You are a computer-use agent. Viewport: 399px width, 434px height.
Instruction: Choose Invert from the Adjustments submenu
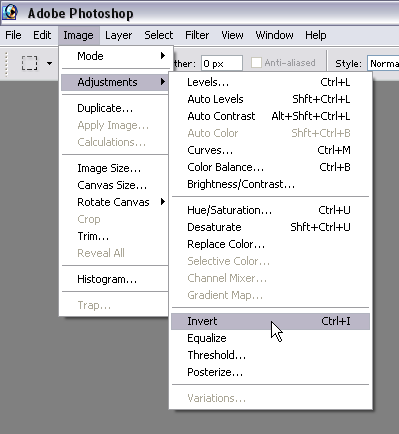tap(270, 321)
